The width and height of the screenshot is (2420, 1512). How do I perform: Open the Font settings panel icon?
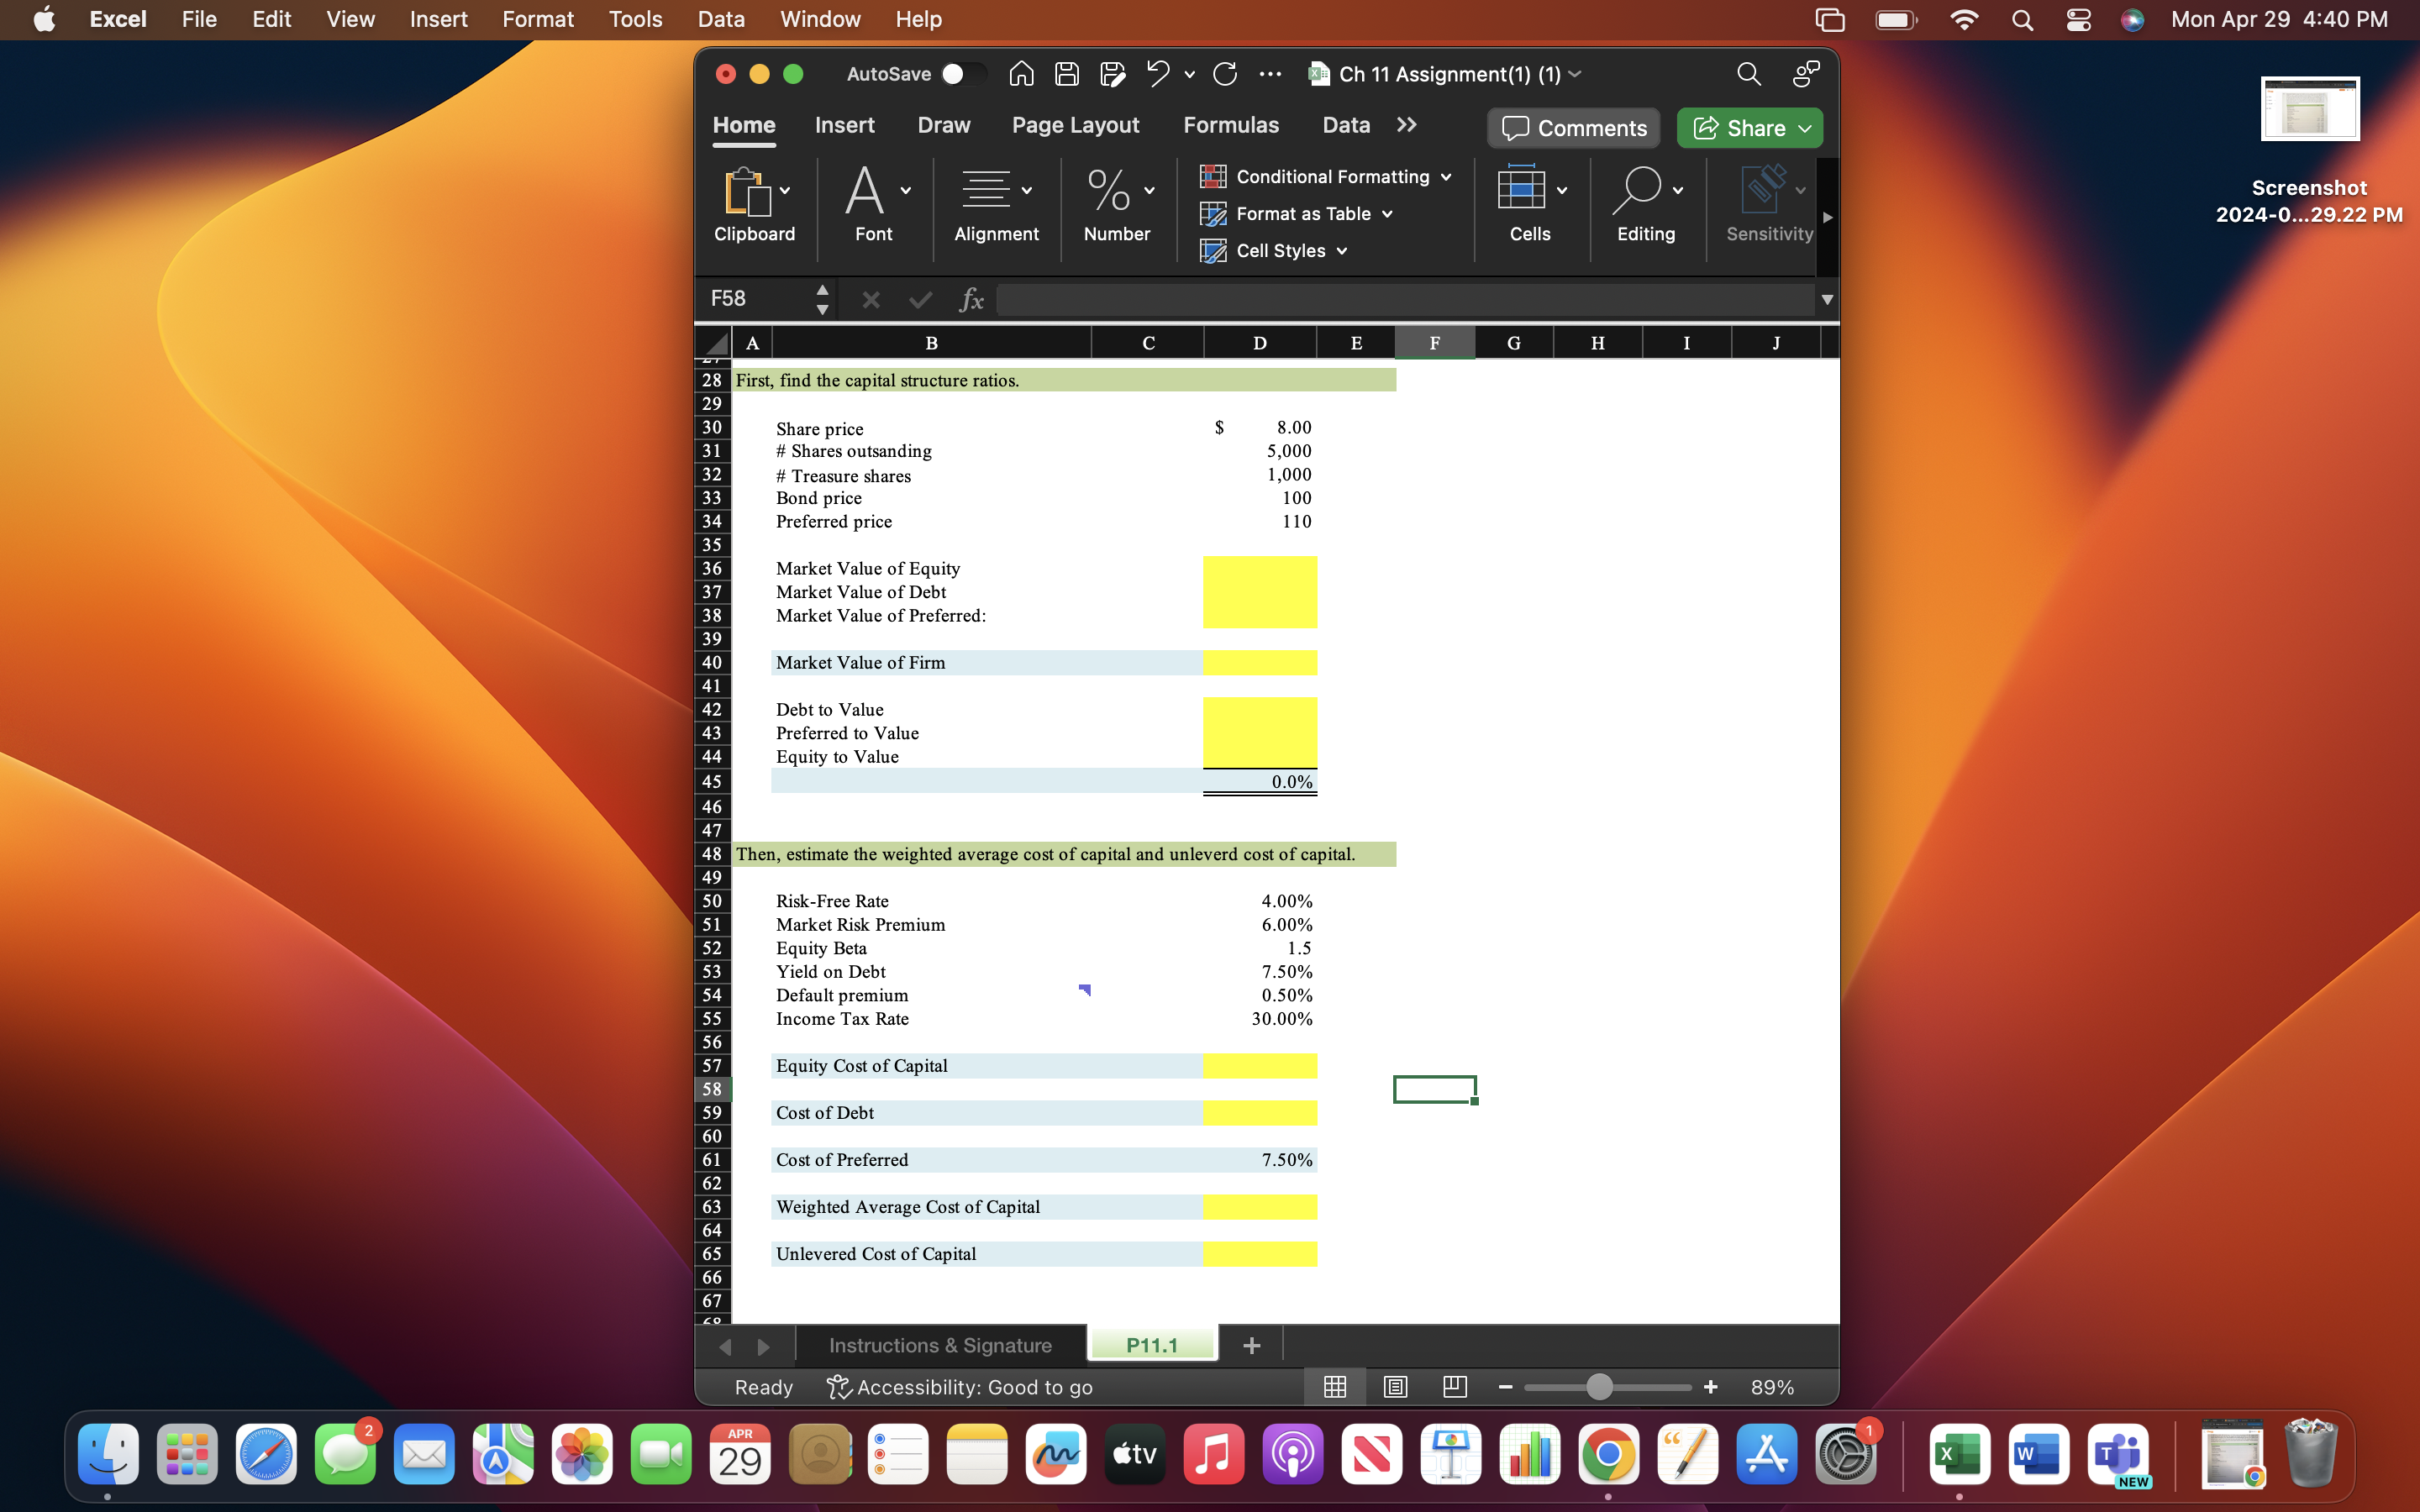(866, 192)
